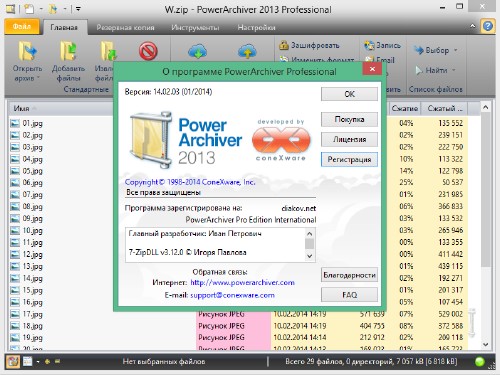Click the coneXware logo

(x=281, y=140)
